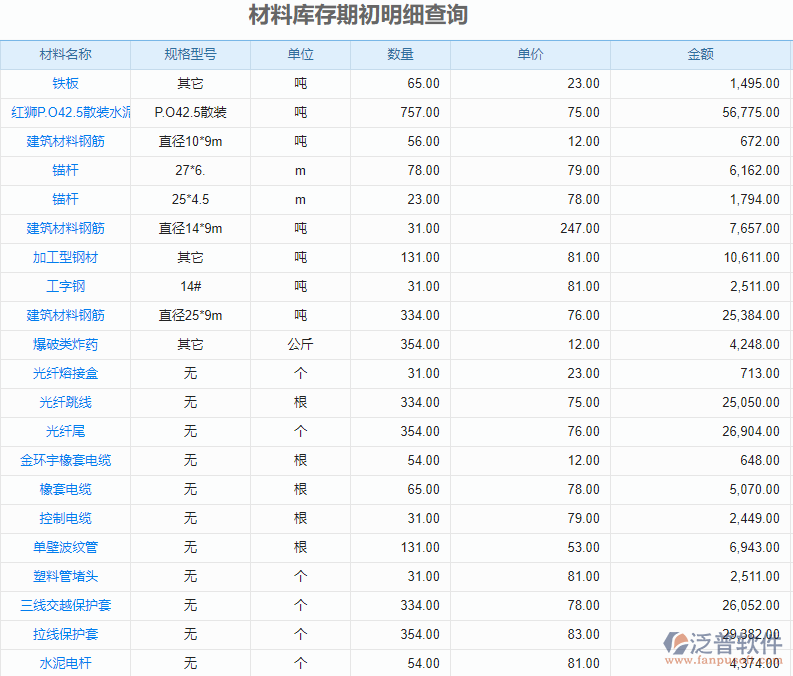Open 建筑材料钢筋 link with spec 直径25*9m
Image resolution: width=793 pixels, height=676 pixels.
tap(65, 316)
